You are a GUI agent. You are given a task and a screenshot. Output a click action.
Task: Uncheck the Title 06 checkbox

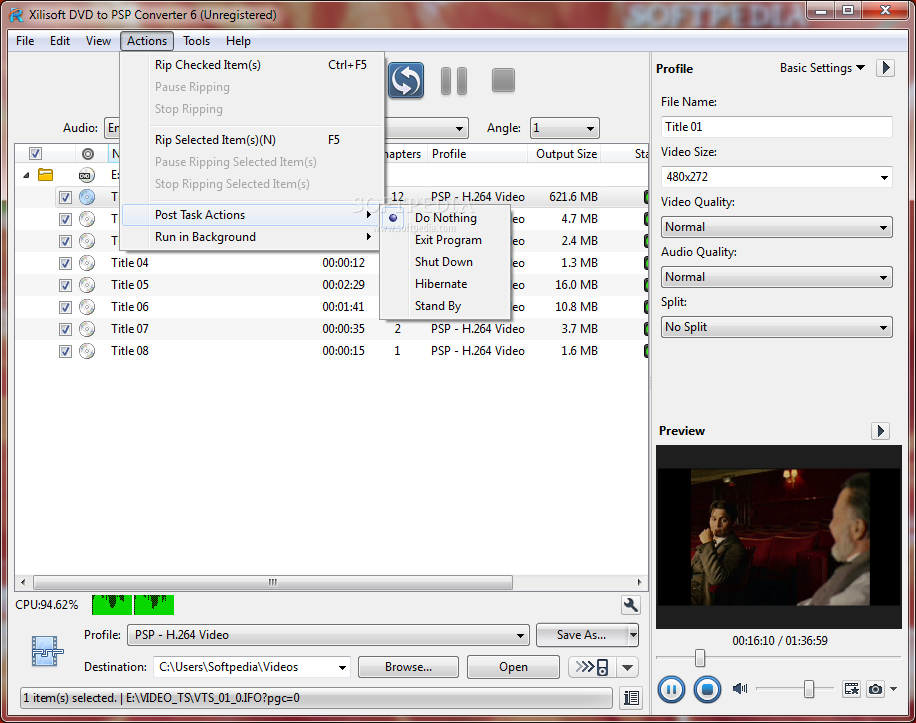click(65, 307)
